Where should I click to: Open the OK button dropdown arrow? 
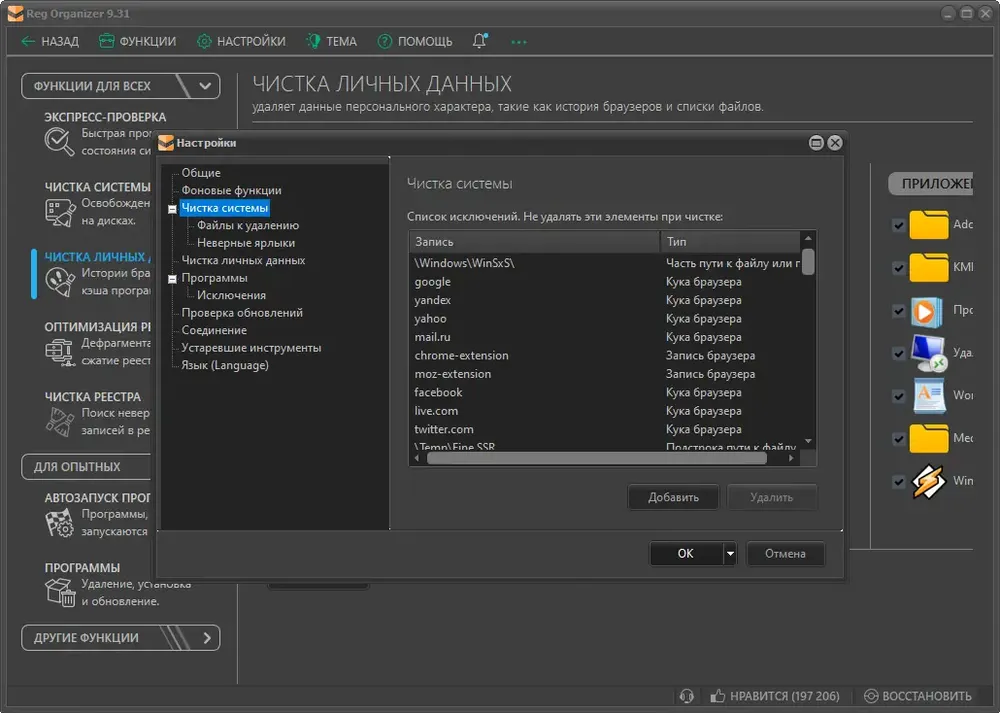pos(730,554)
